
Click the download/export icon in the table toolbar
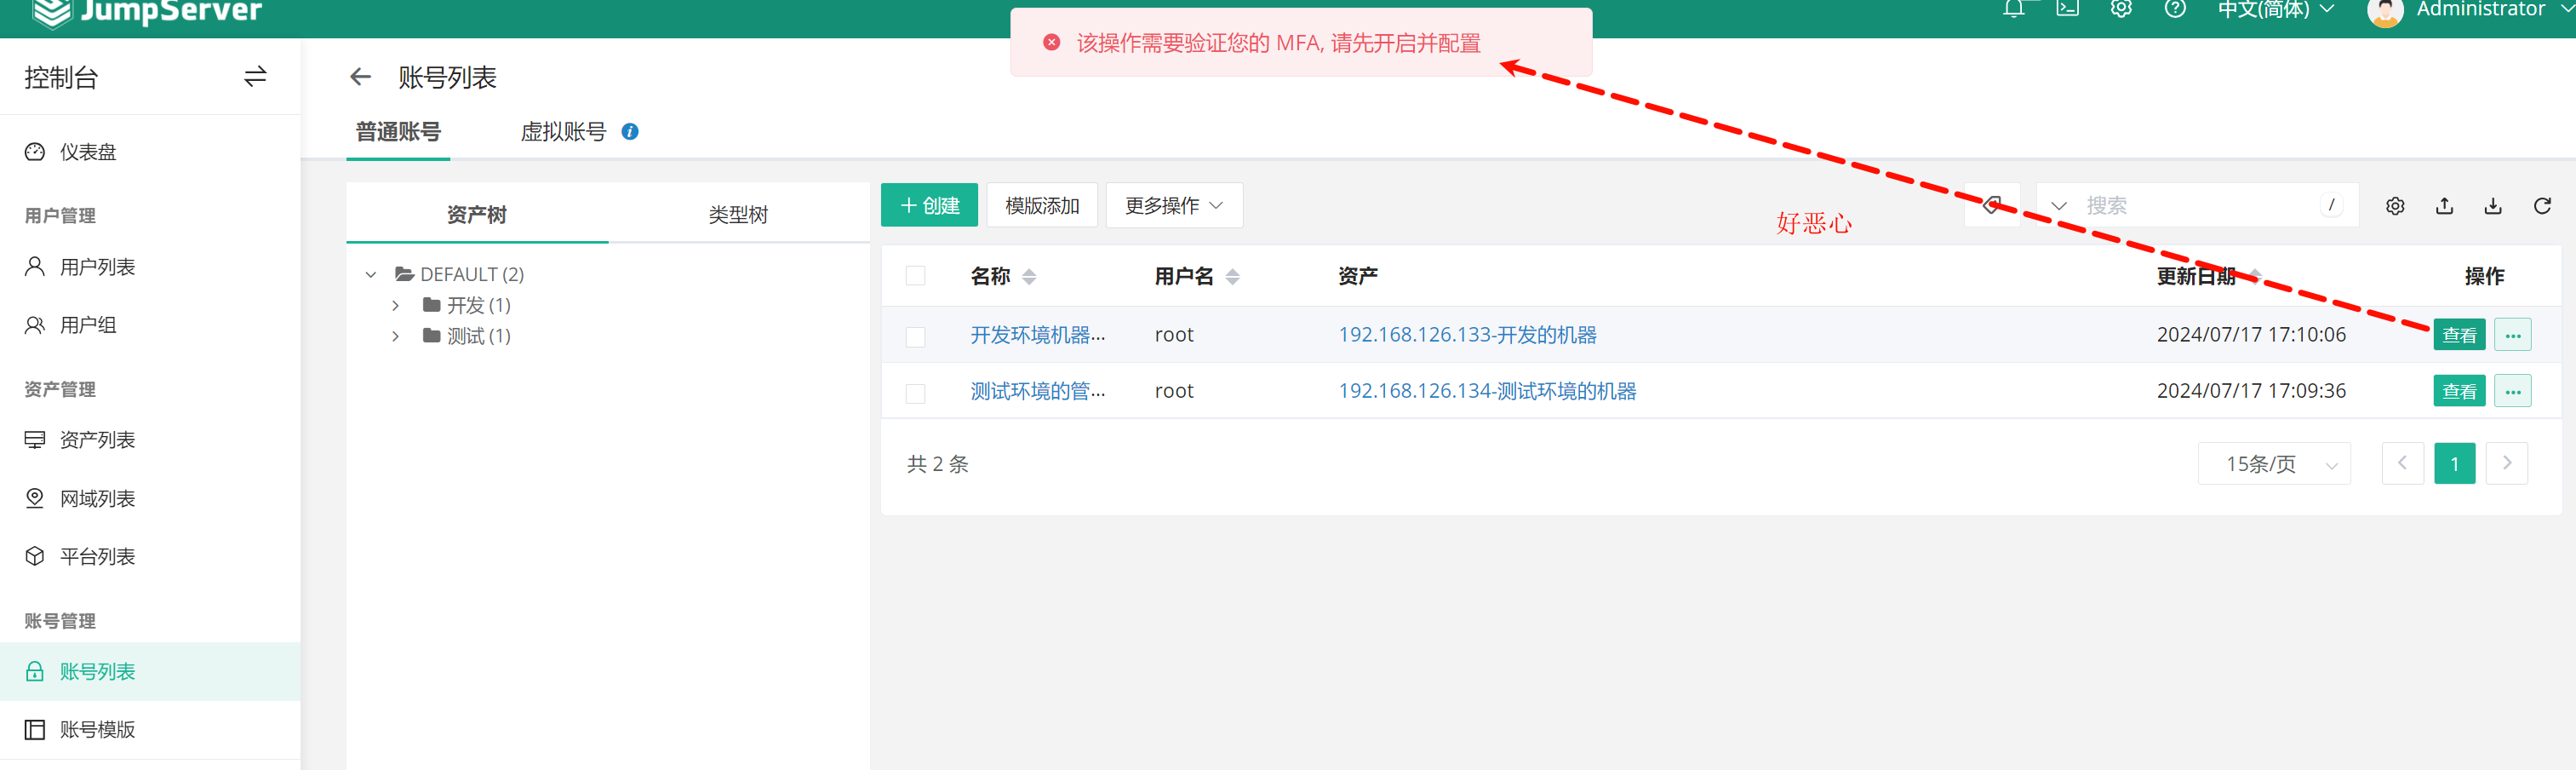pyautogui.click(x=2493, y=206)
